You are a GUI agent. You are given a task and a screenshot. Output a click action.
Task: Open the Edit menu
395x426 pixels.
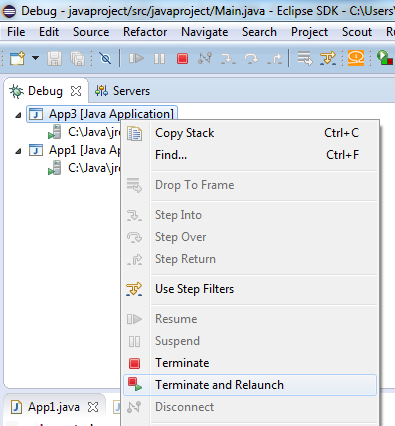(49, 32)
